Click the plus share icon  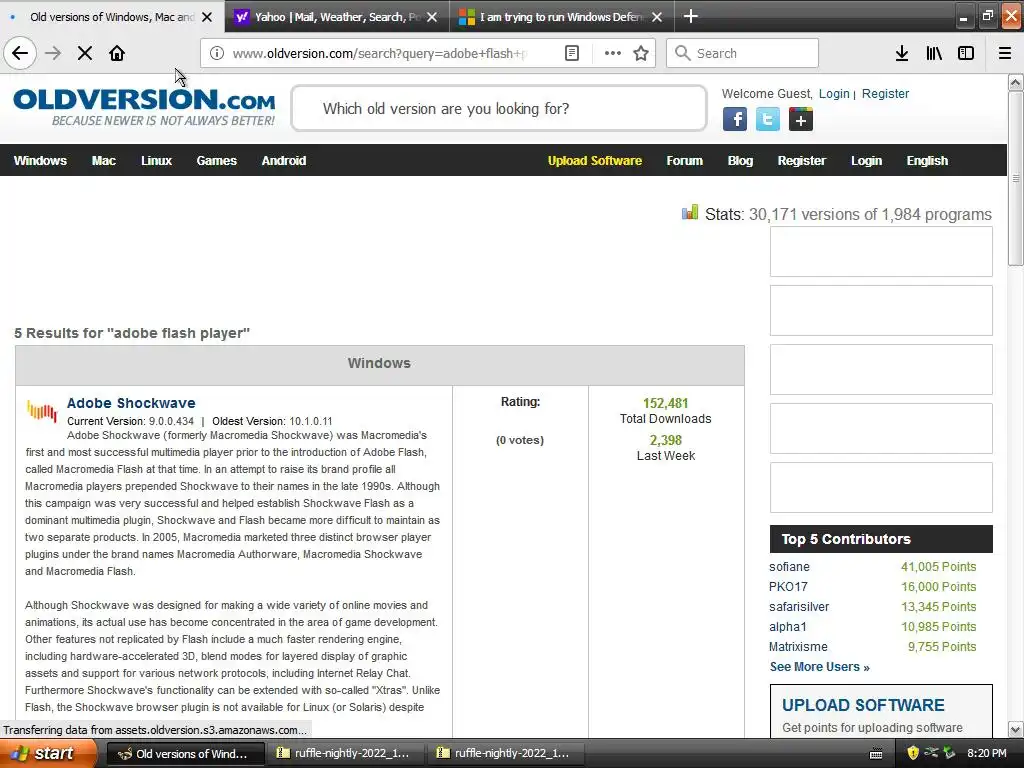point(801,119)
